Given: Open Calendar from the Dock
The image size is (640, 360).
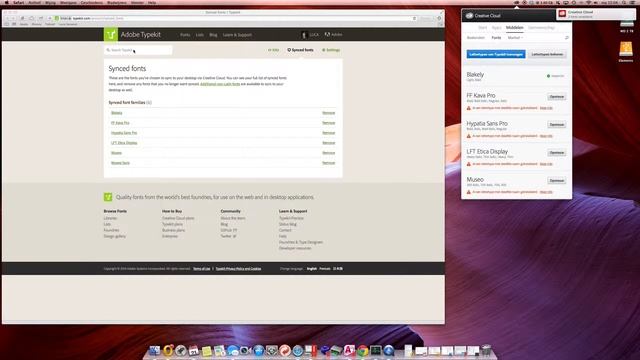Looking at the screenshot, I should [x=194, y=350].
